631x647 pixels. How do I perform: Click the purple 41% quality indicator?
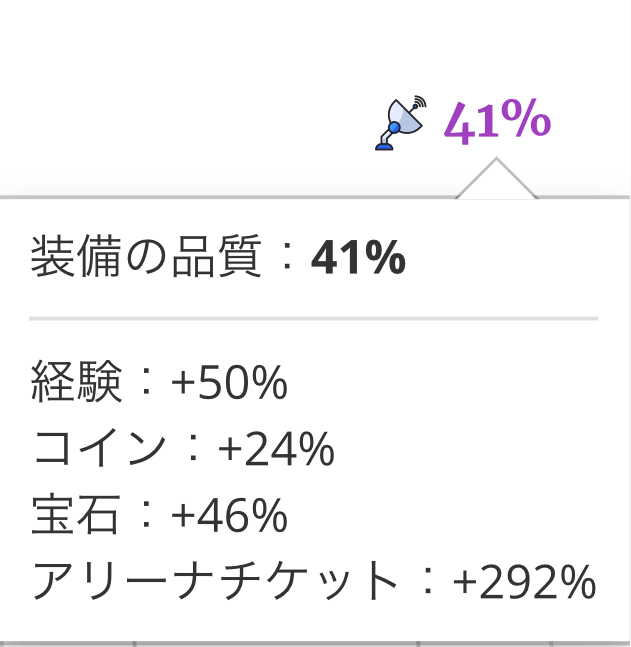(497, 122)
